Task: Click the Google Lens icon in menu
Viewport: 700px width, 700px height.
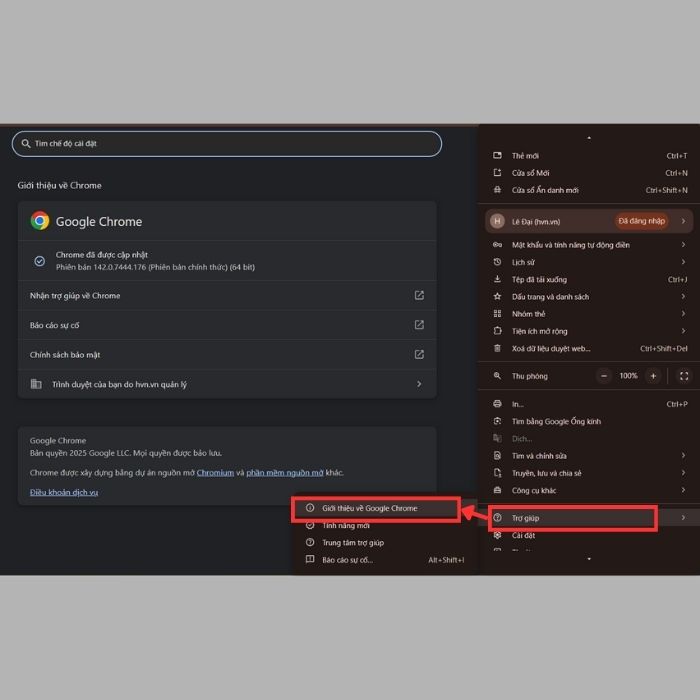Action: (x=497, y=421)
